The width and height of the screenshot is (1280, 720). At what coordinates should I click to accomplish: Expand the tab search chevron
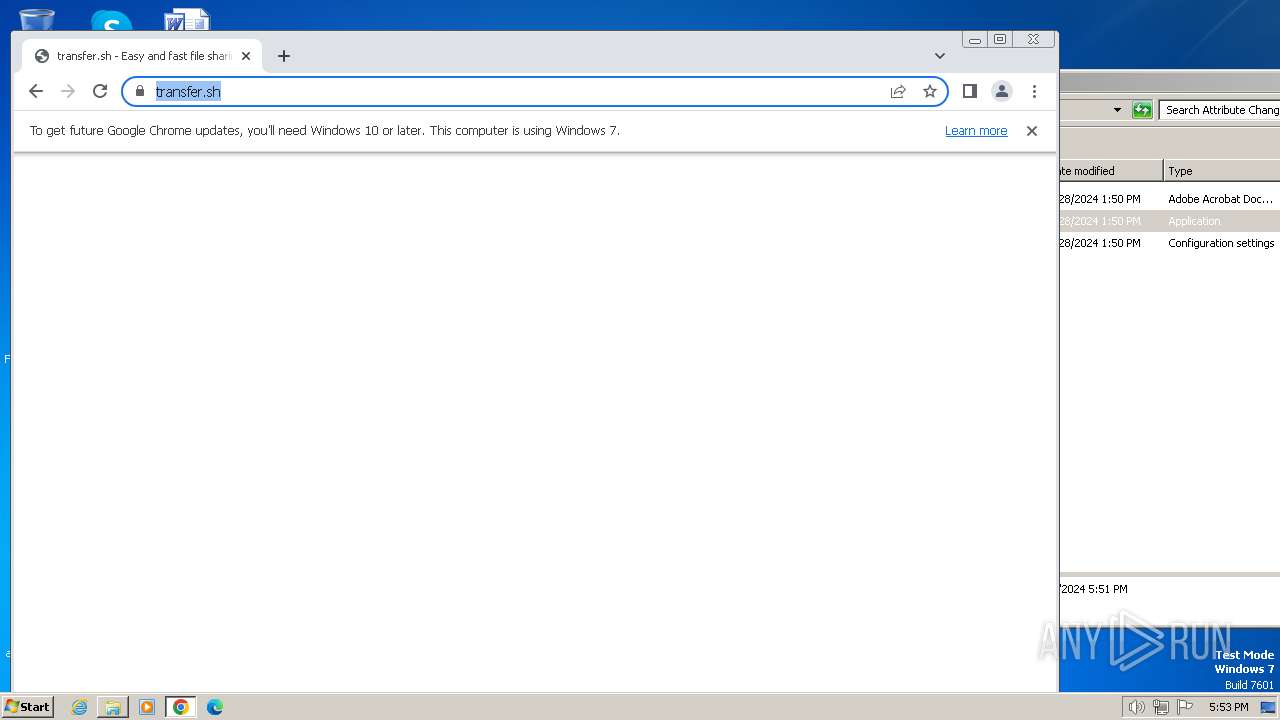coord(940,56)
